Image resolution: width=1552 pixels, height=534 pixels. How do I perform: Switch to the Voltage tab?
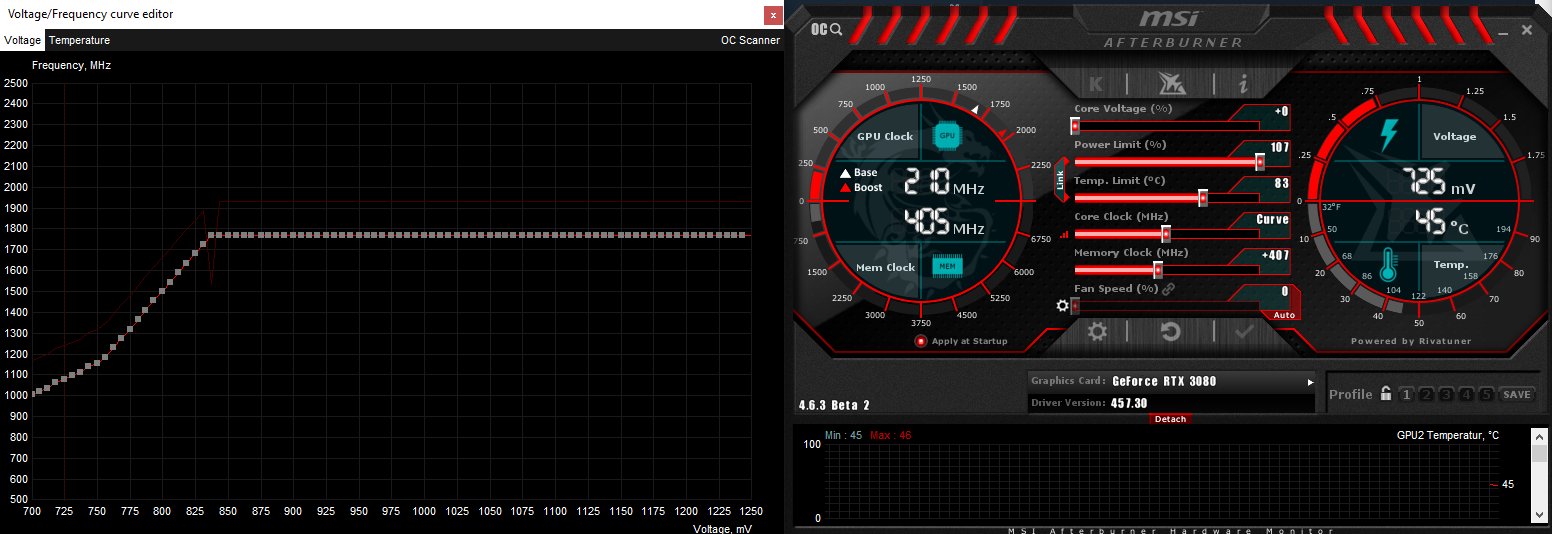tap(22, 40)
